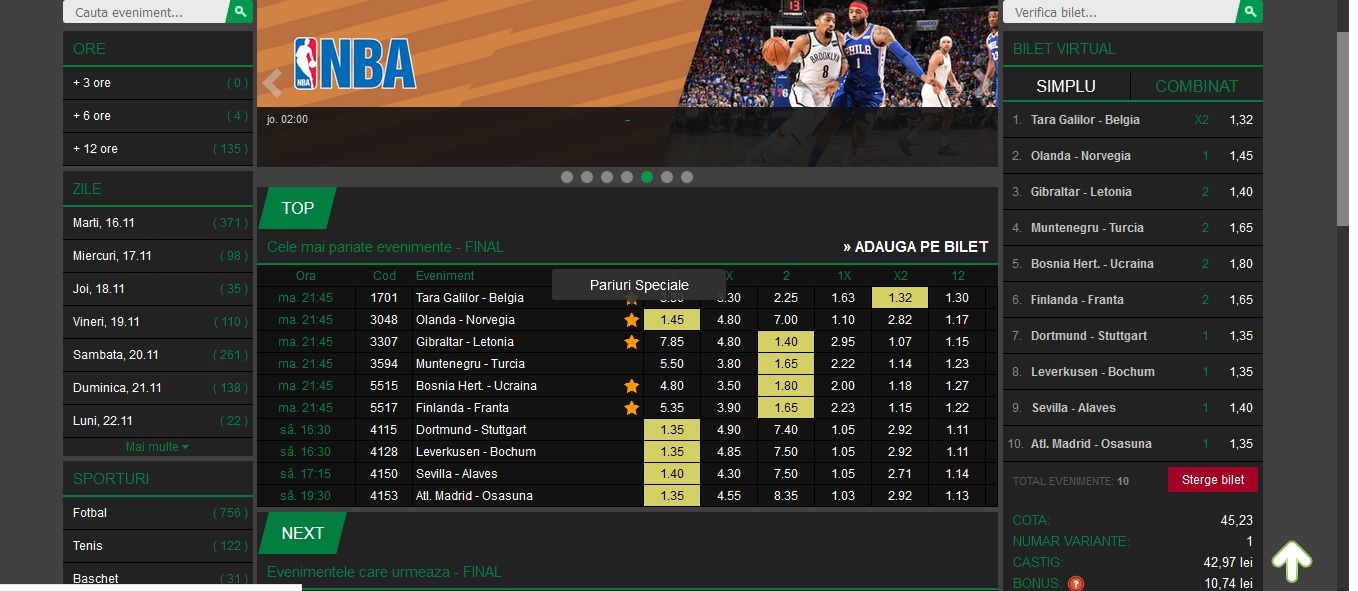Viewport: 1358px width, 591px height.
Task: Go to the next banner slide arrow
Action: [x=984, y=83]
